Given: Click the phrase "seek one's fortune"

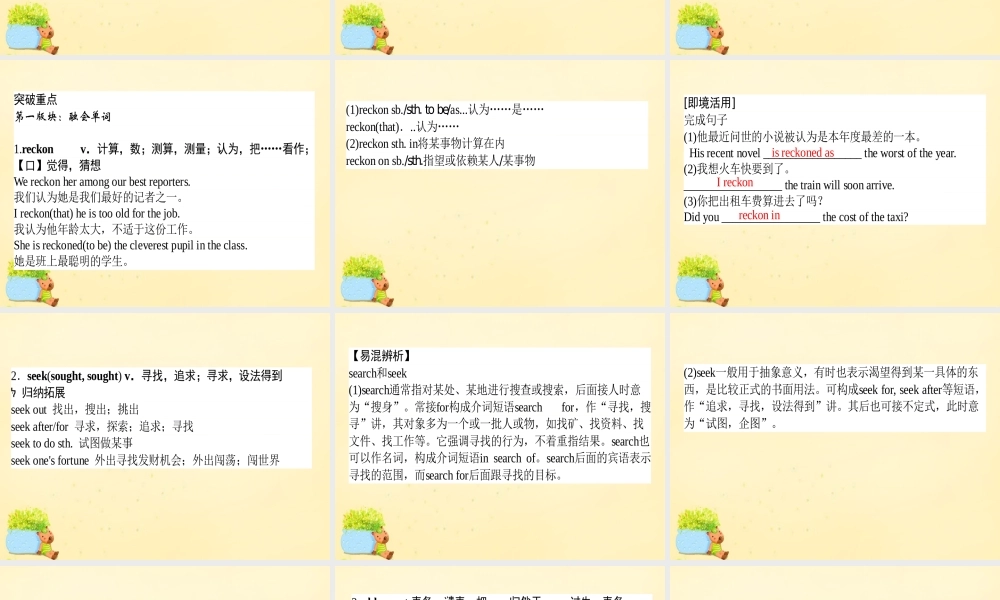Looking at the screenshot, I should pyautogui.click(x=50, y=460).
